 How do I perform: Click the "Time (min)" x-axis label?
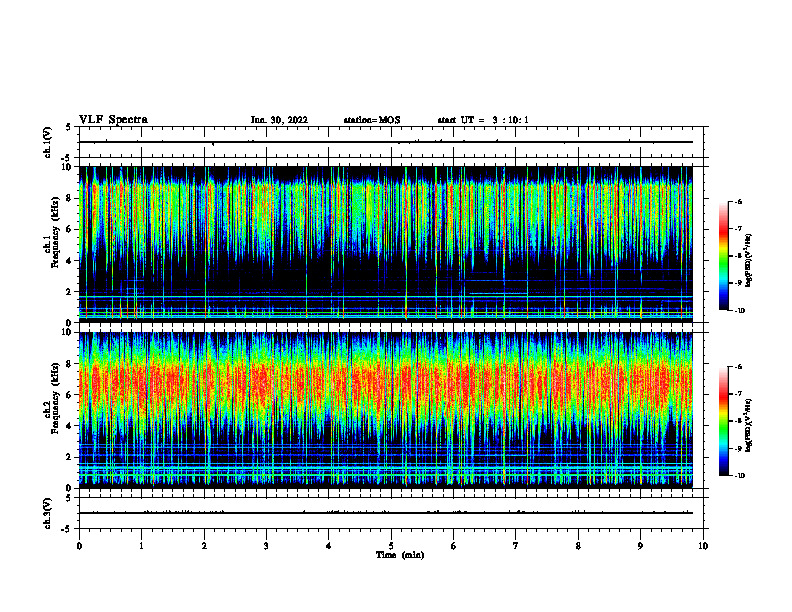(400, 555)
